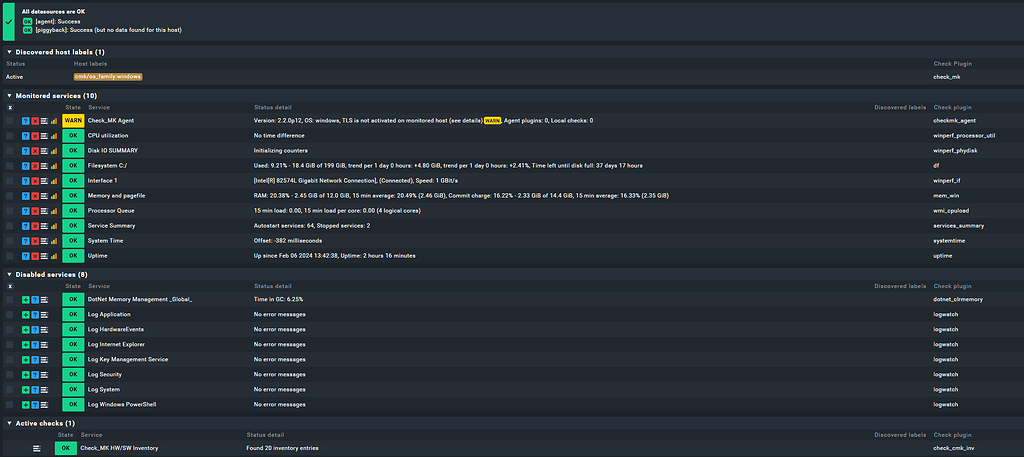Tick the checkbox for Check_MK Agent row
Image resolution: width=1024 pixels, height=457 pixels.
click(x=10, y=120)
